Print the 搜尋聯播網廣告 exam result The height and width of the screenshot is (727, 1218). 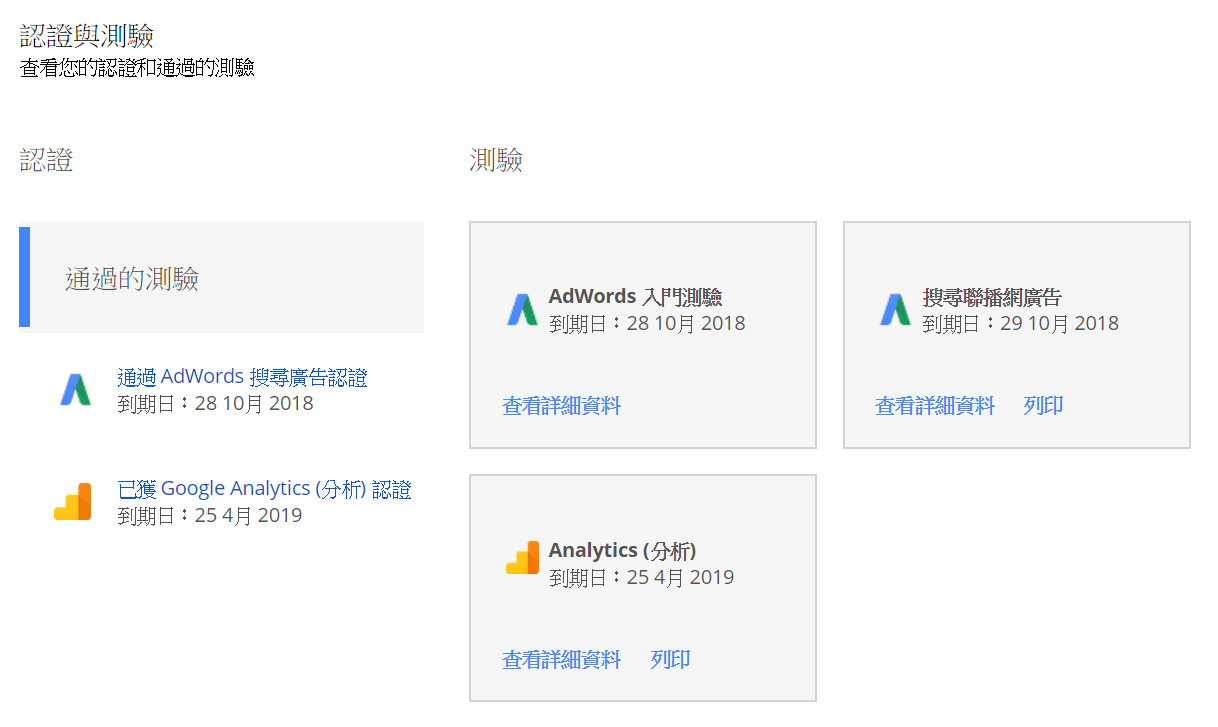pos(1043,406)
